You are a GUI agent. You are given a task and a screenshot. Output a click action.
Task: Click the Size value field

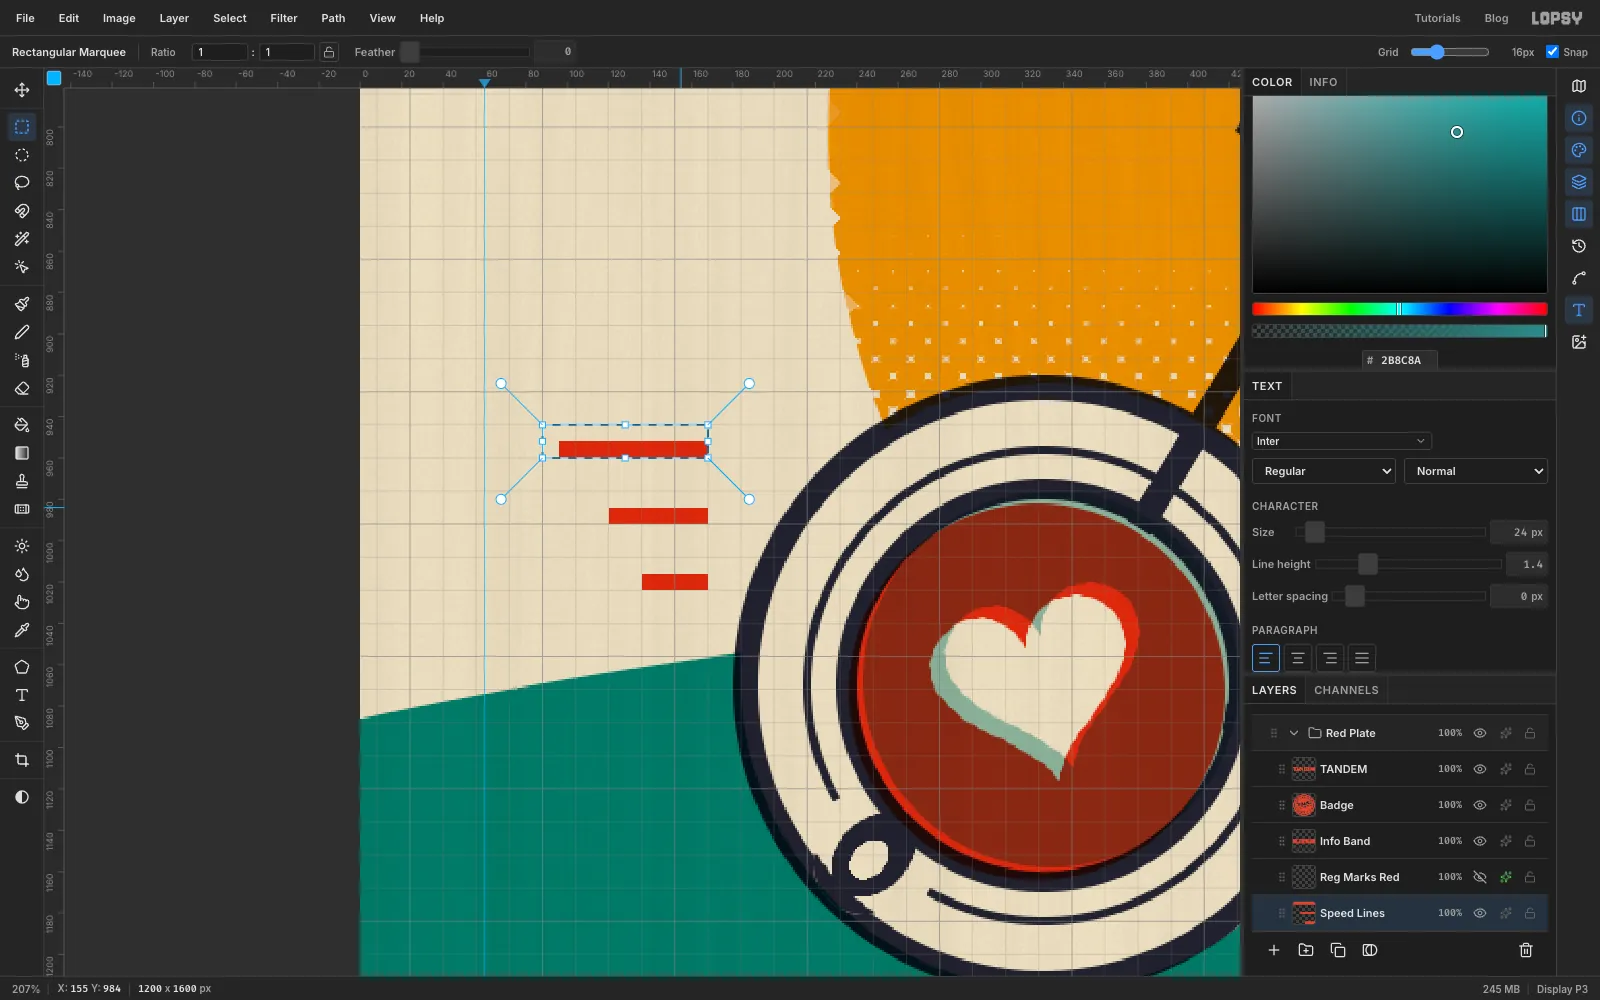coord(1518,532)
